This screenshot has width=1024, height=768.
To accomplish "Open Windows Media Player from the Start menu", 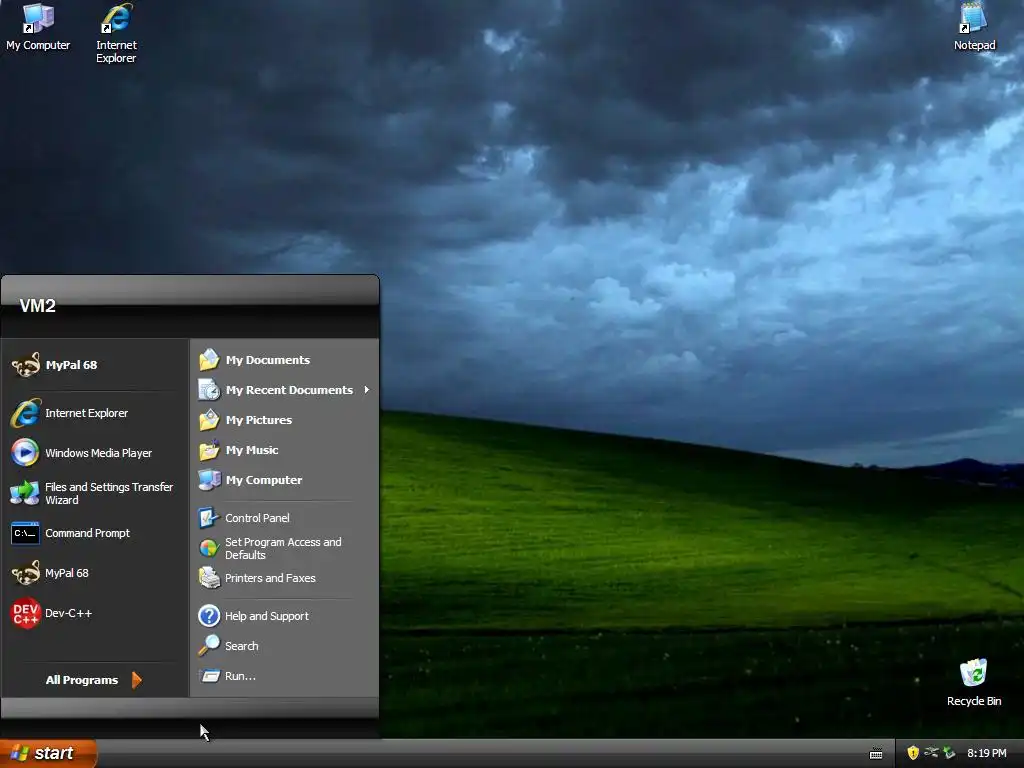I will tap(95, 453).
